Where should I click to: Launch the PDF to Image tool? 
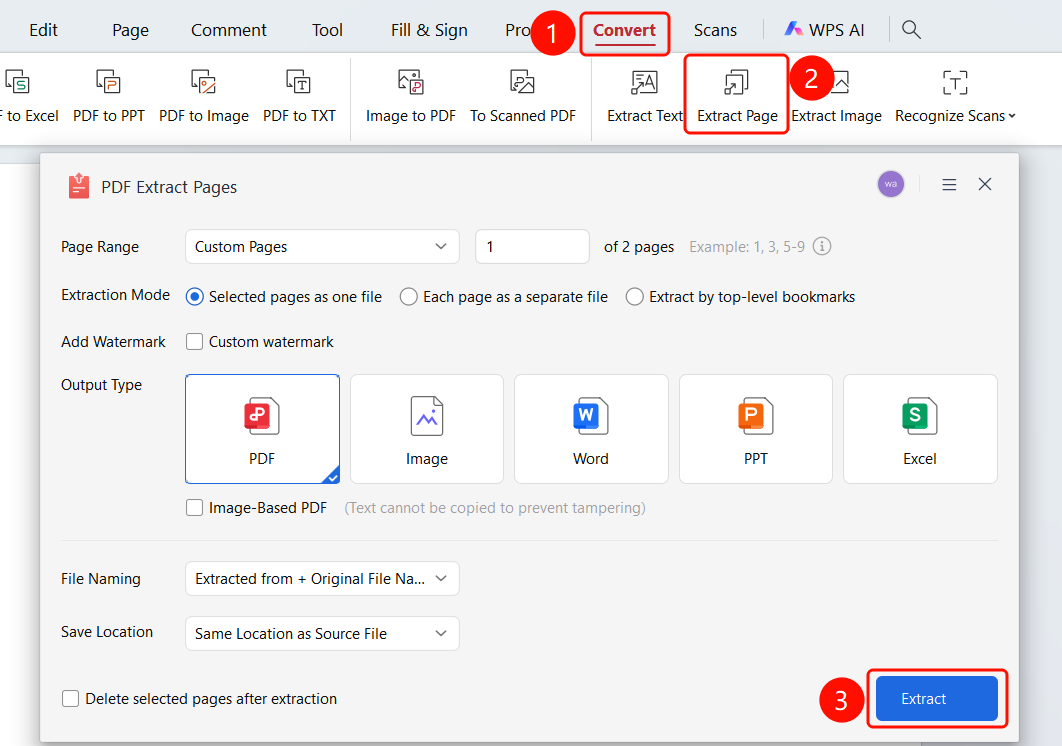click(x=204, y=96)
